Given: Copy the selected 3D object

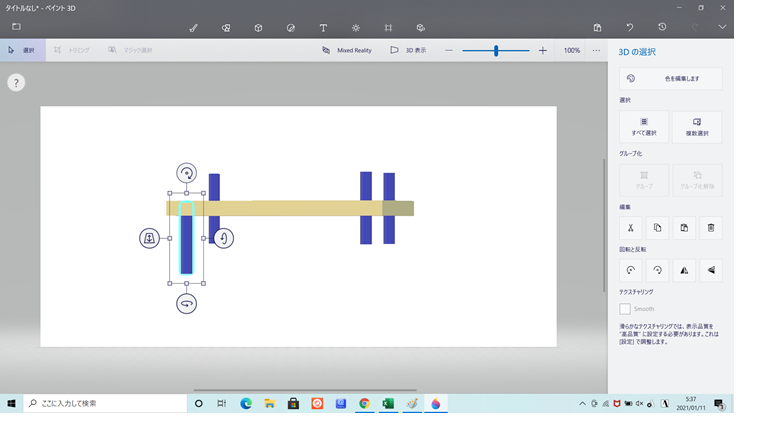Looking at the screenshot, I should click(x=657, y=228).
